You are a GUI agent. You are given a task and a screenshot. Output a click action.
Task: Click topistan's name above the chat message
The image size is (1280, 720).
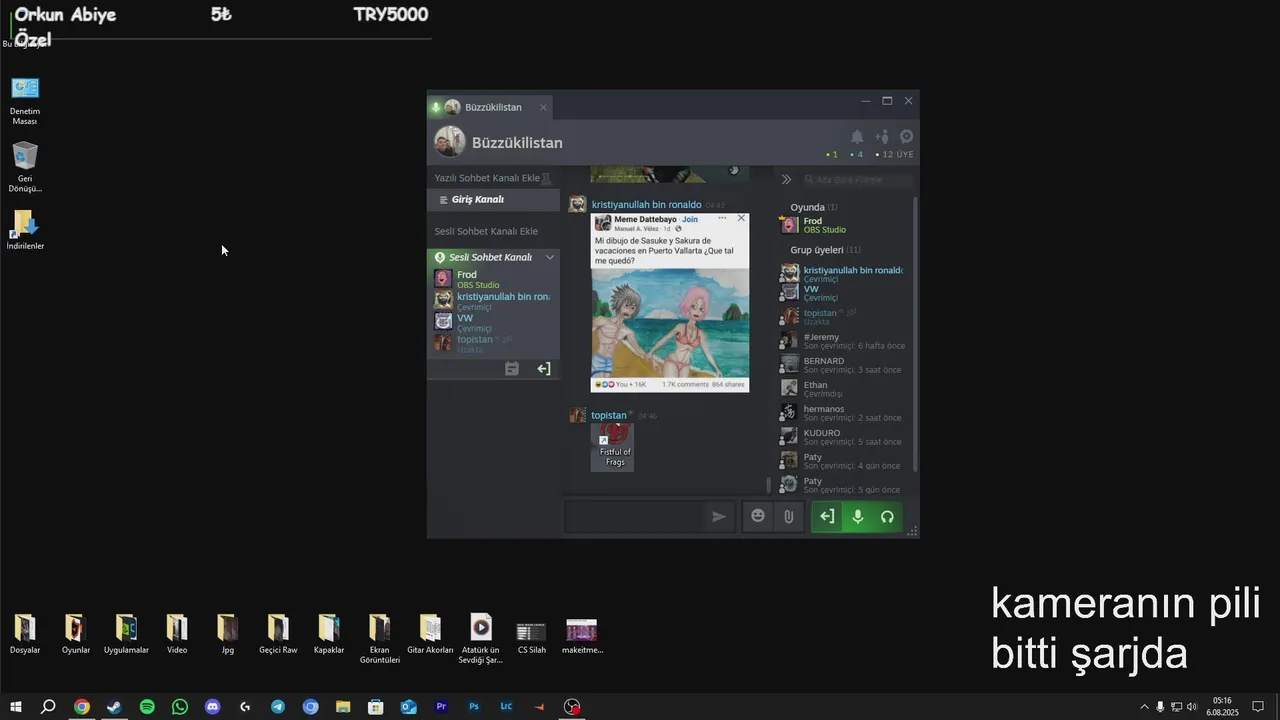pyautogui.click(x=608, y=415)
